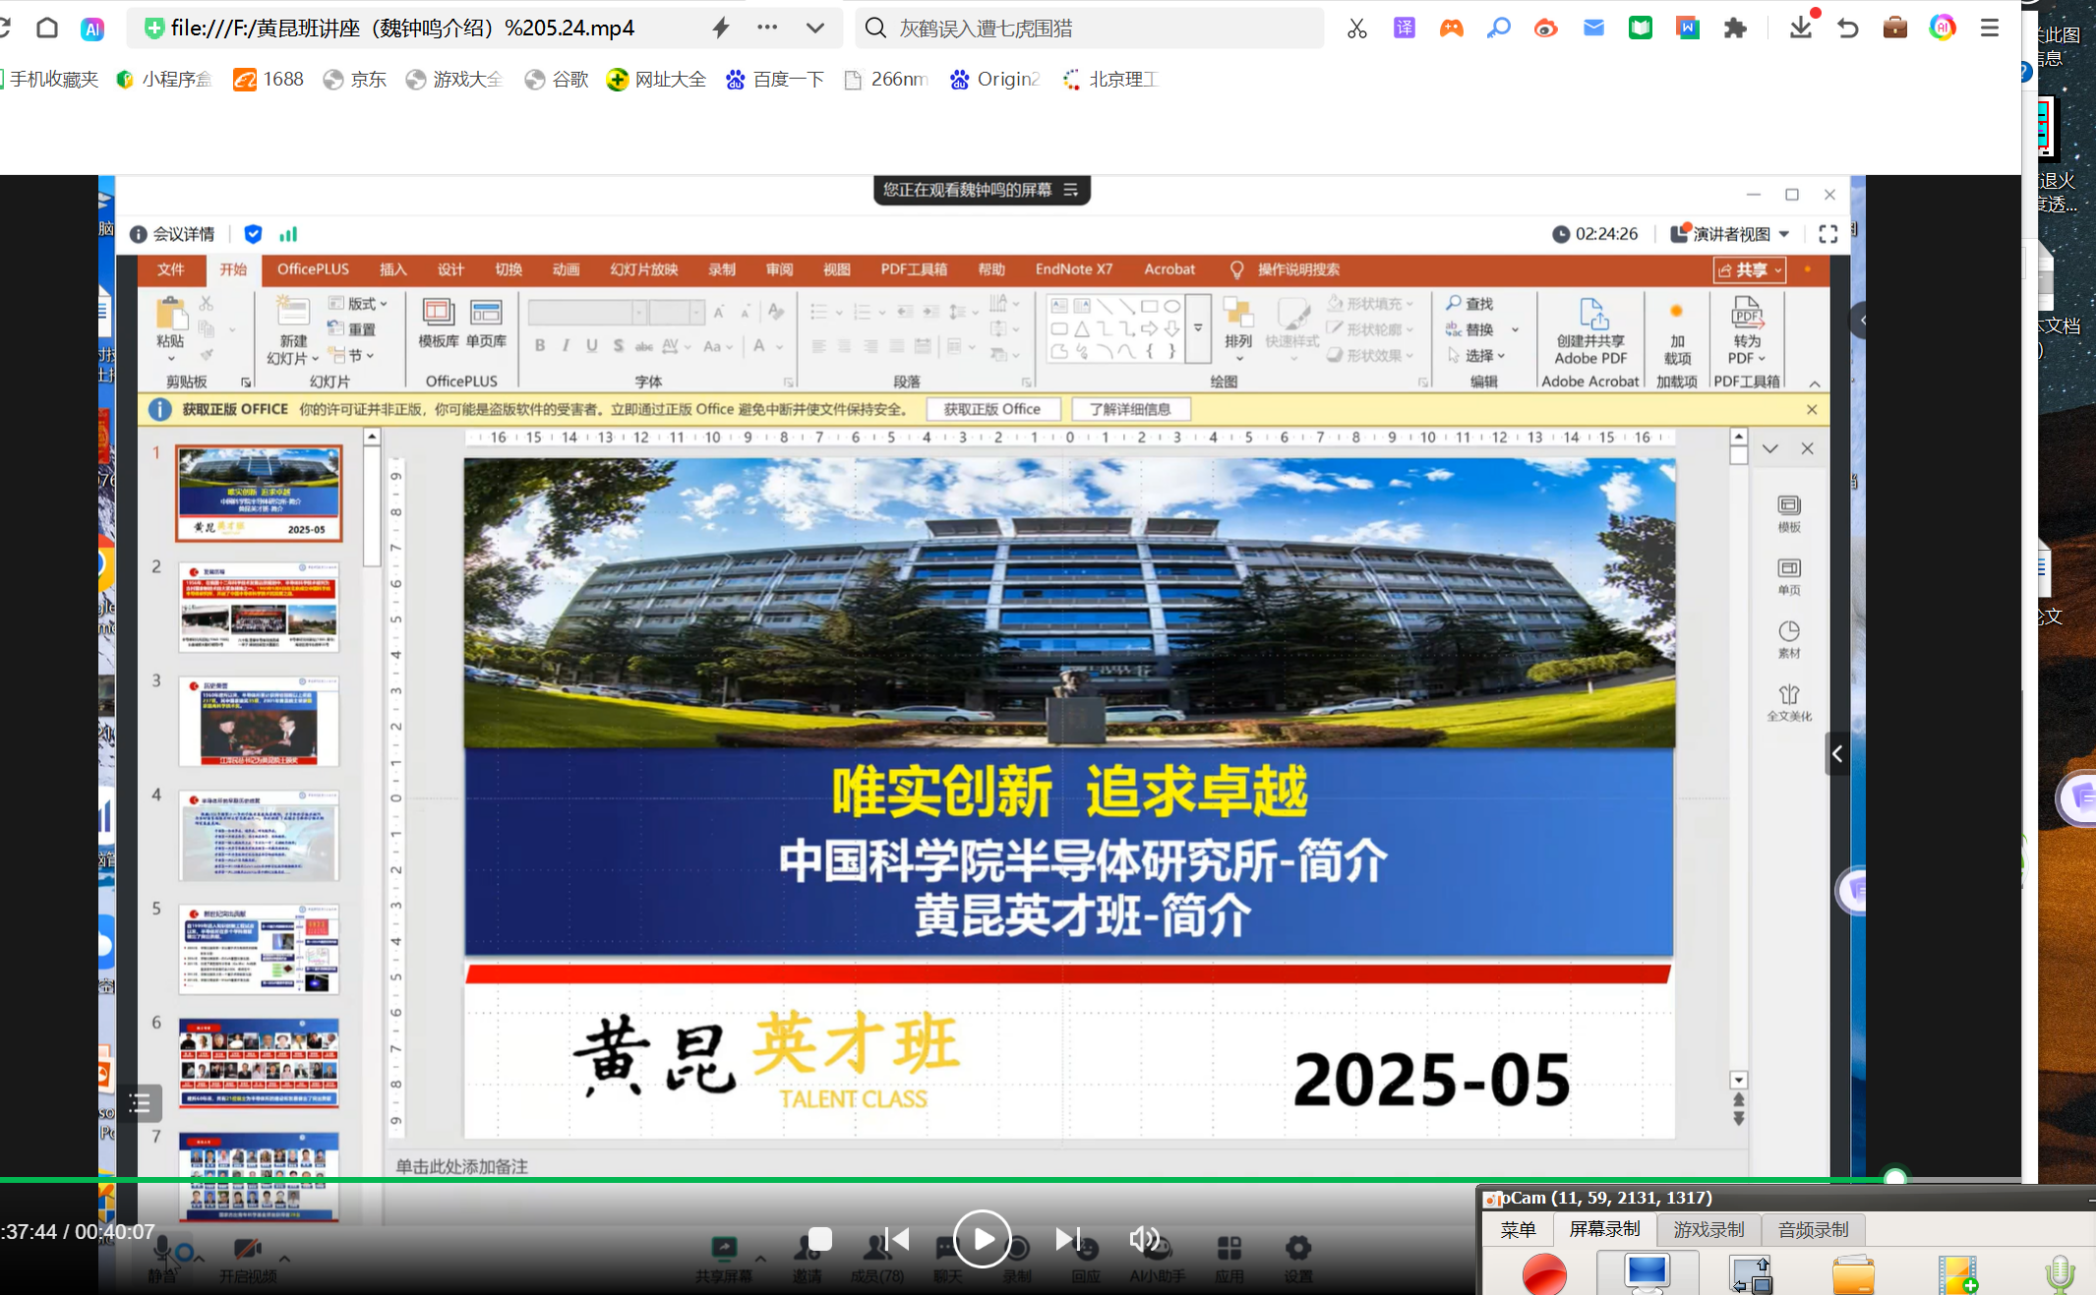Toggle bold (B) formatting button
This screenshot has height=1295, width=2096.
pos(540,346)
